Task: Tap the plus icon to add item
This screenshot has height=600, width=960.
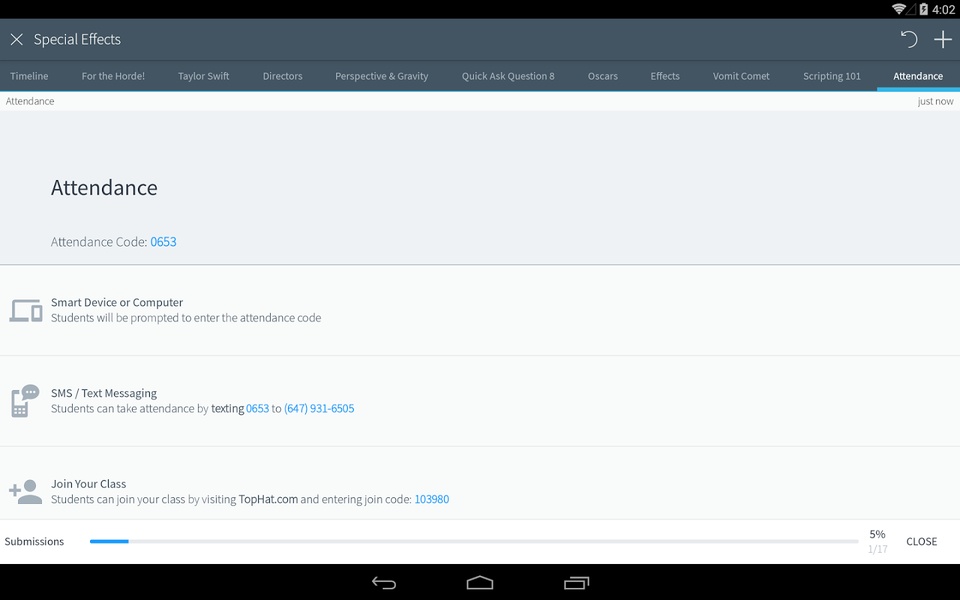Action: 943,40
